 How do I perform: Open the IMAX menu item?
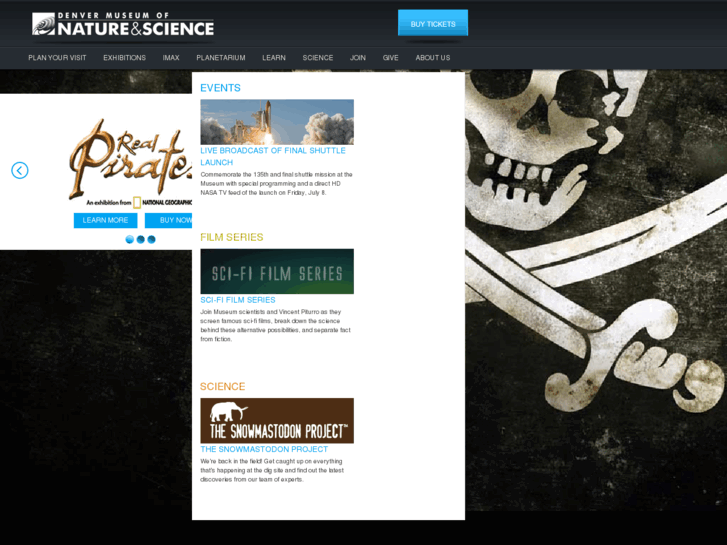click(171, 58)
